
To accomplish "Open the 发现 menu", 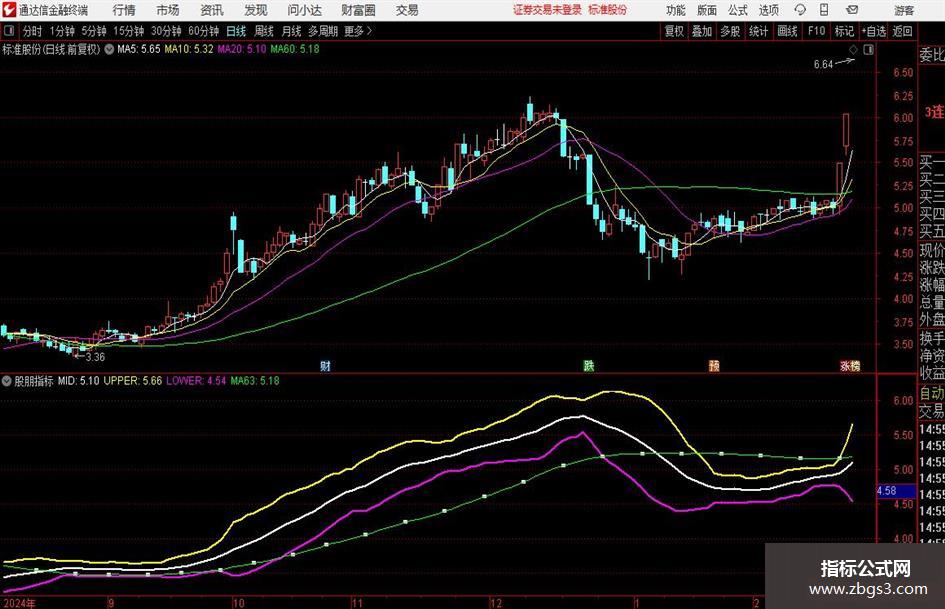I will (256, 10).
